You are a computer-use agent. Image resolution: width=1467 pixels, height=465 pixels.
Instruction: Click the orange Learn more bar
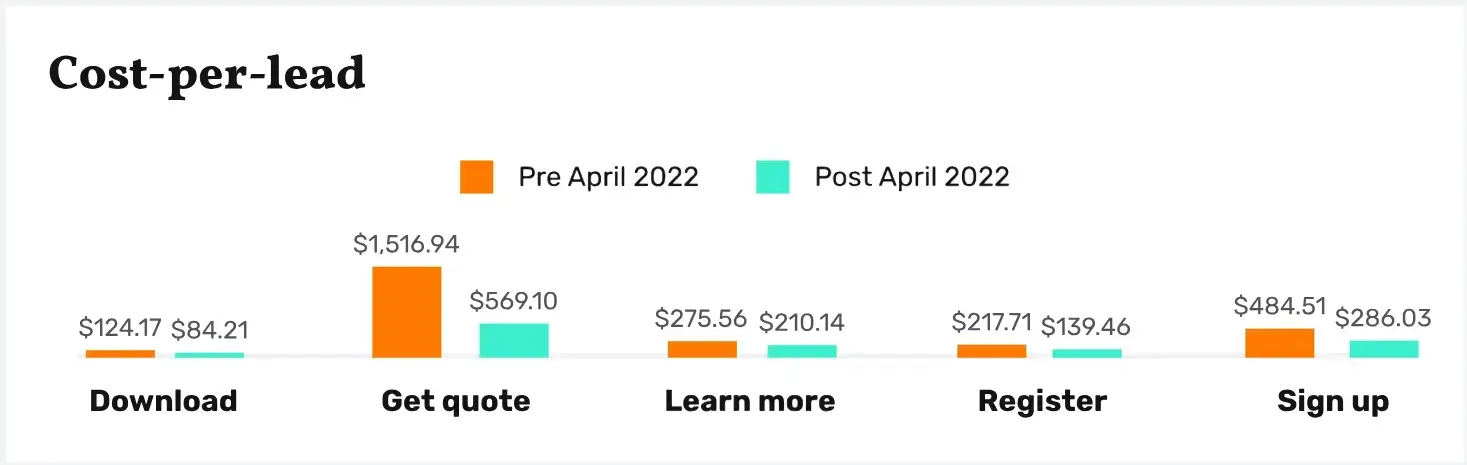point(702,349)
